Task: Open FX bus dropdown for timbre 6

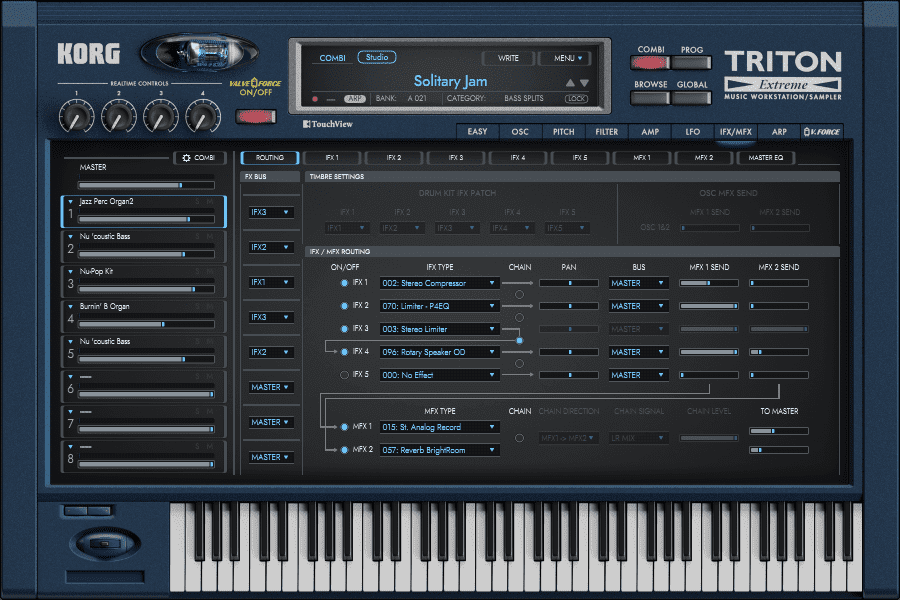Action: coord(271,388)
